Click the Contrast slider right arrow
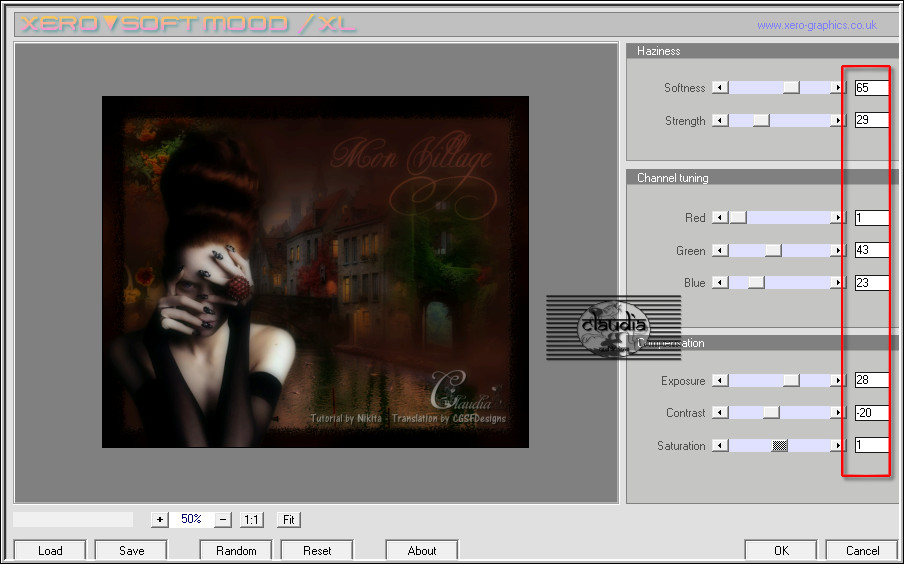The height and width of the screenshot is (564, 904). [x=837, y=413]
